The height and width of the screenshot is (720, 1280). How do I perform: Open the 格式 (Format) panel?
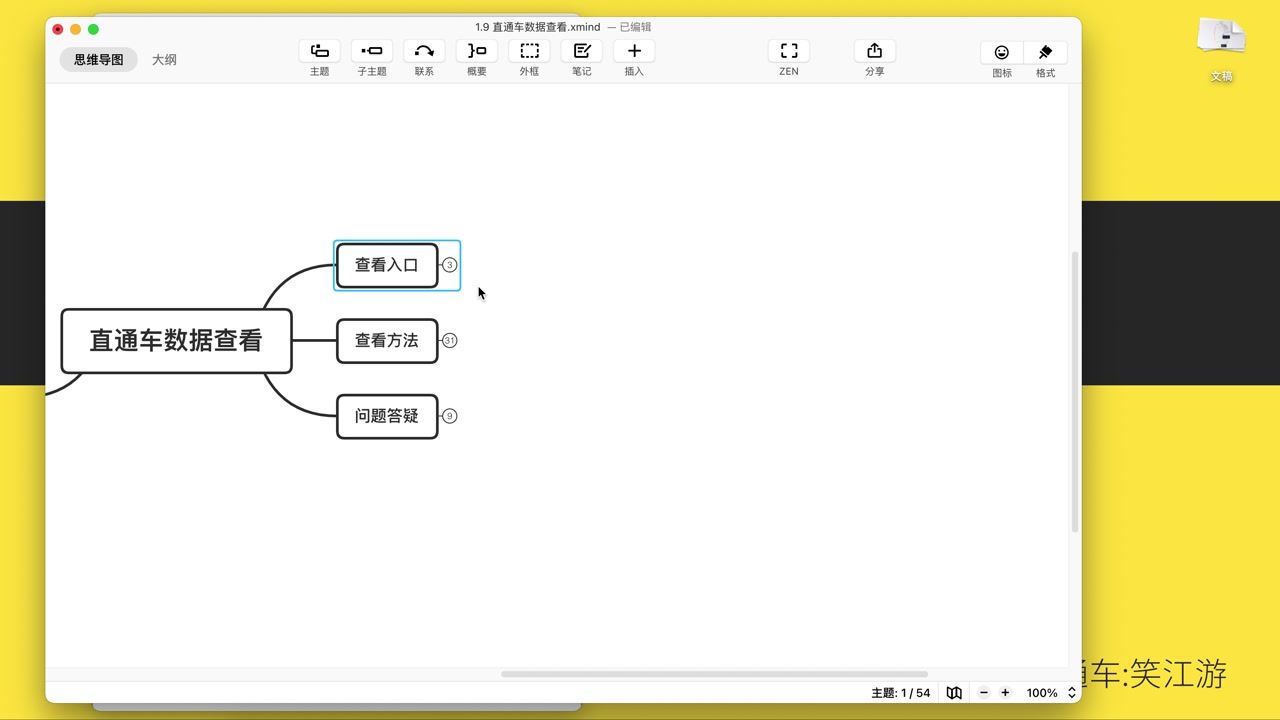1046,52
